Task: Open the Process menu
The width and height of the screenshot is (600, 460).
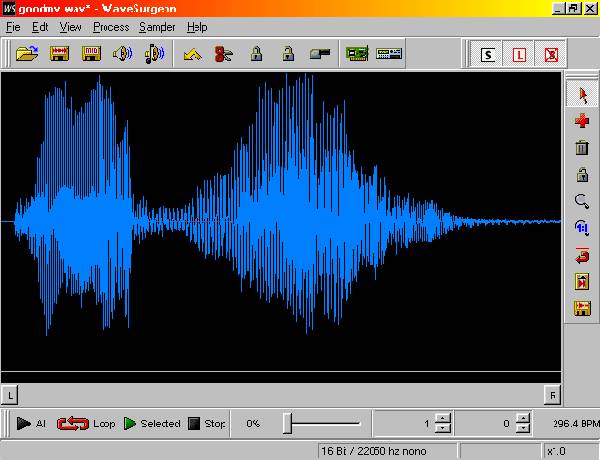Action: (x=111, y=27)
